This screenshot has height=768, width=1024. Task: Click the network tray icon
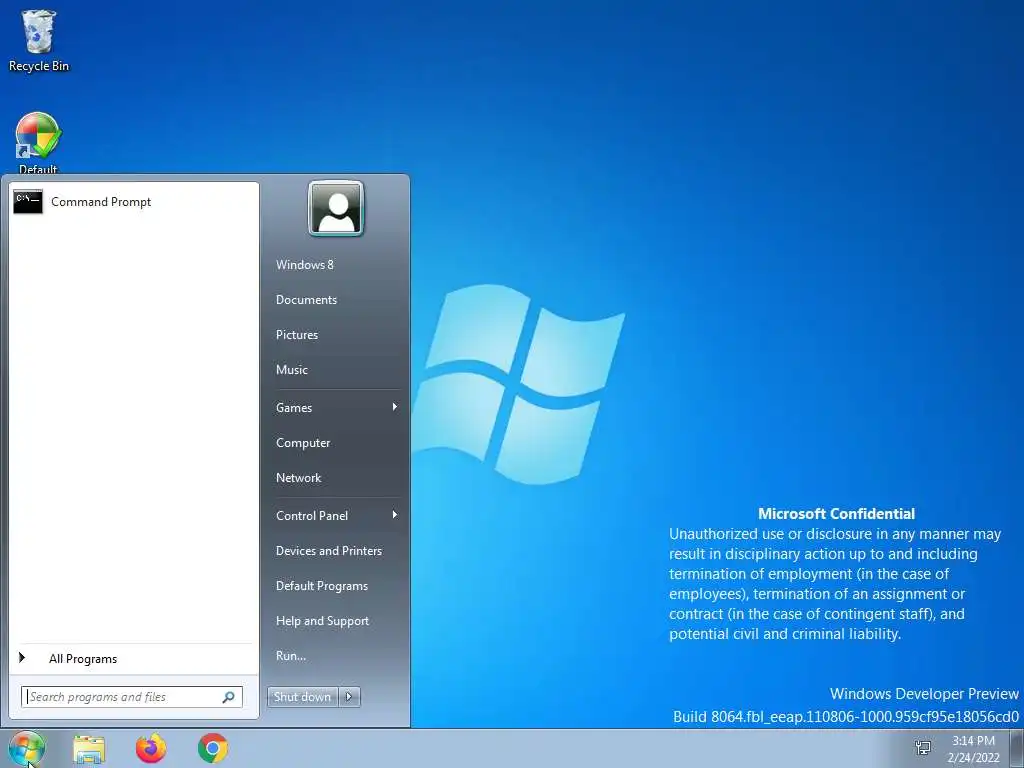pos(923,748)
